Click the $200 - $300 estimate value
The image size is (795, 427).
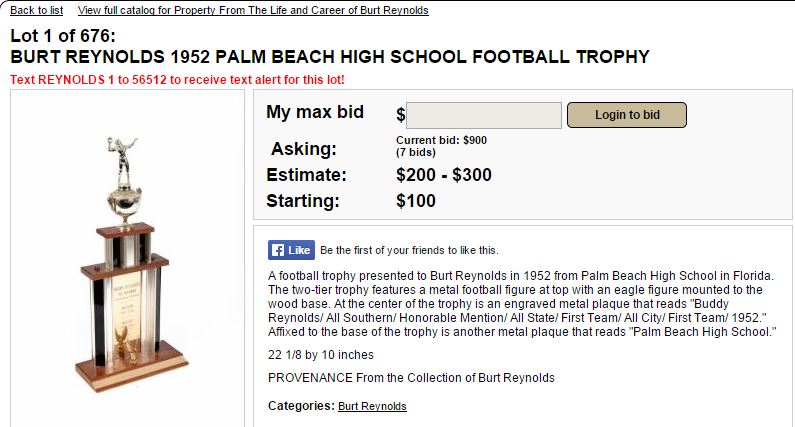(x=444, y=175)
